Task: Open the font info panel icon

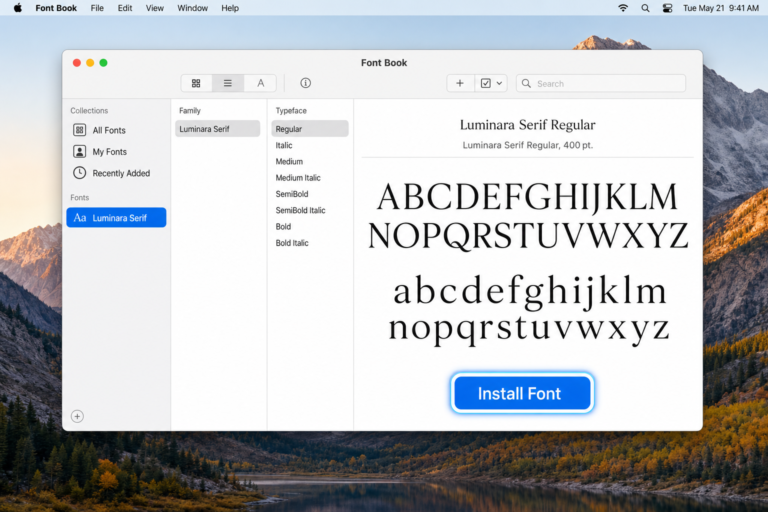Action: 305,83
